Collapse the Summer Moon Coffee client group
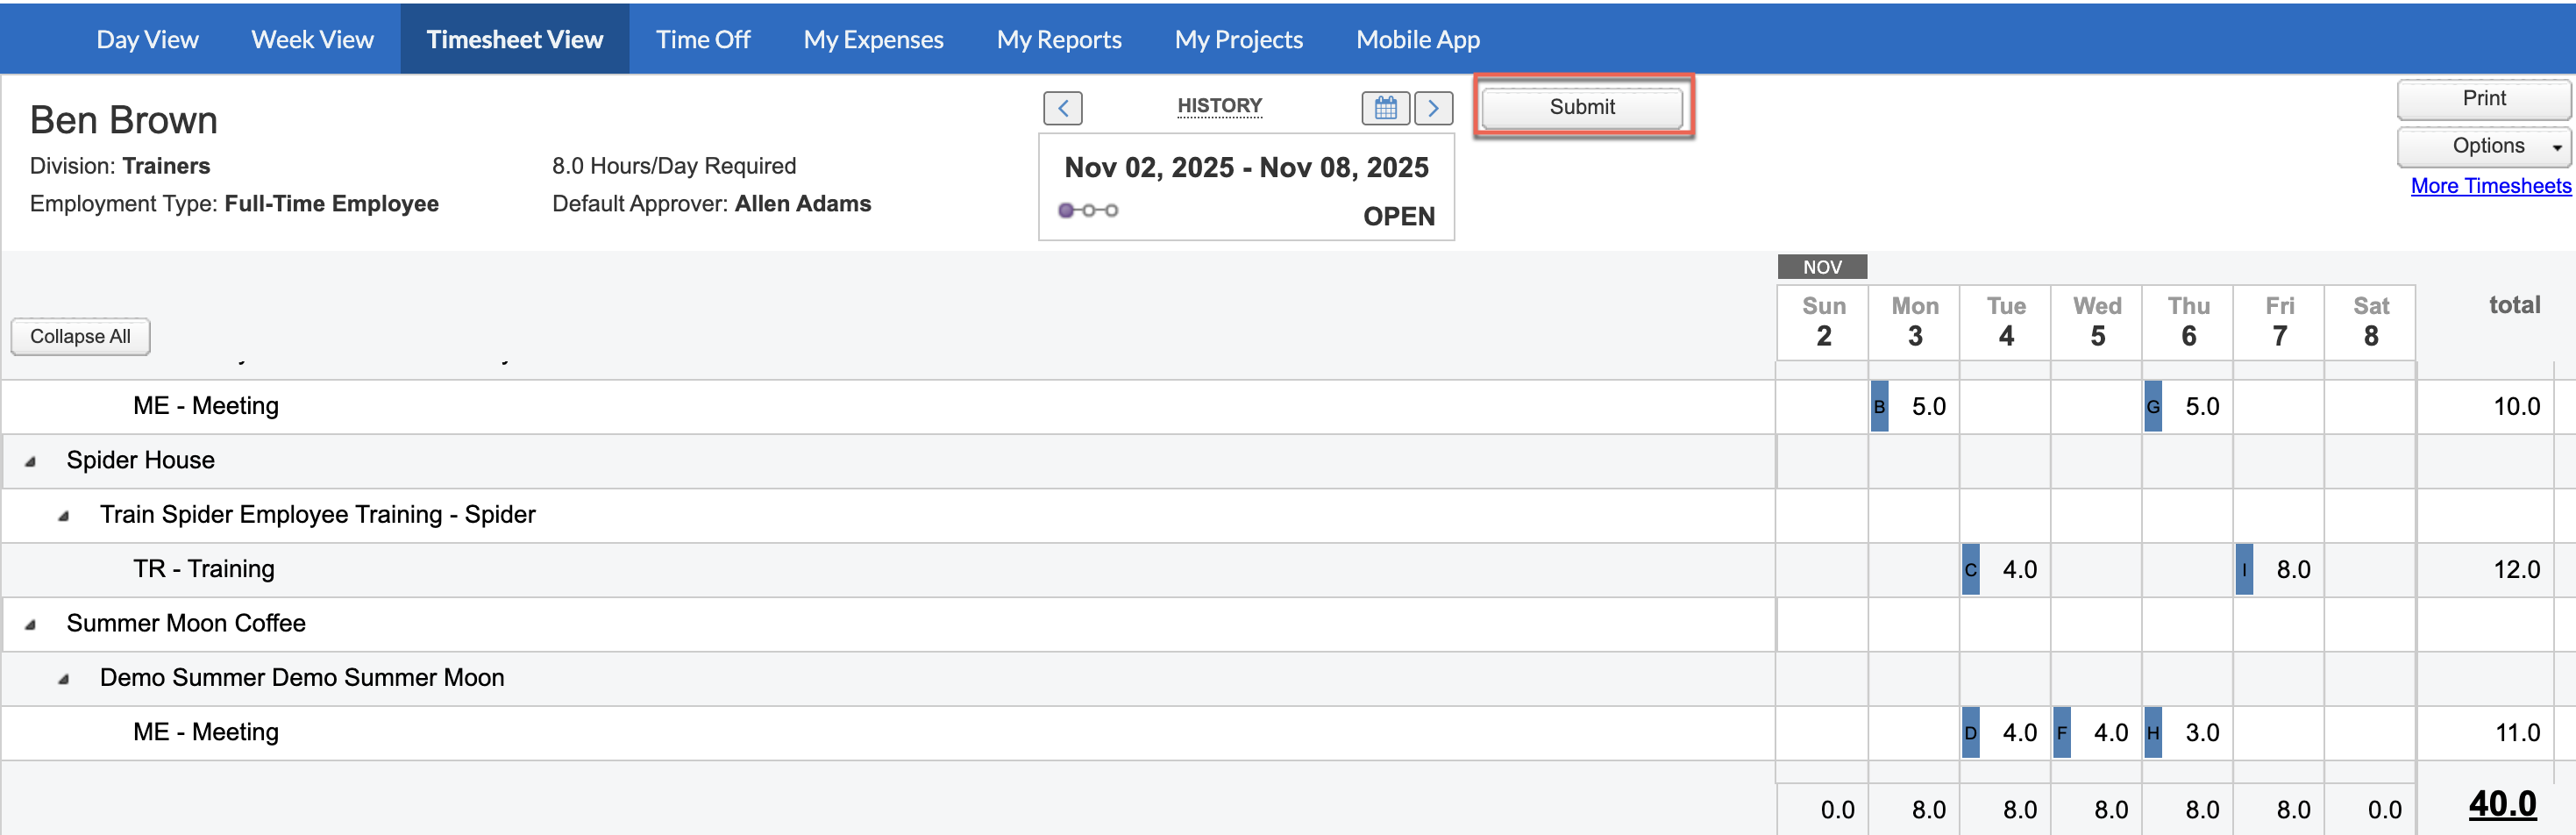 [31, 624]
